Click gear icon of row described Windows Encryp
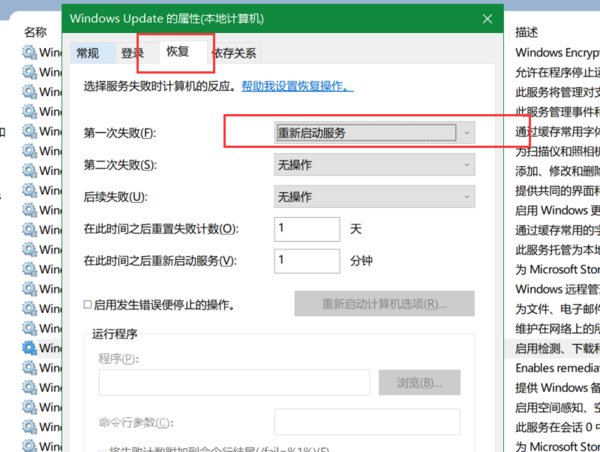Viewport: 600px width, 452px height. [30, 52]
